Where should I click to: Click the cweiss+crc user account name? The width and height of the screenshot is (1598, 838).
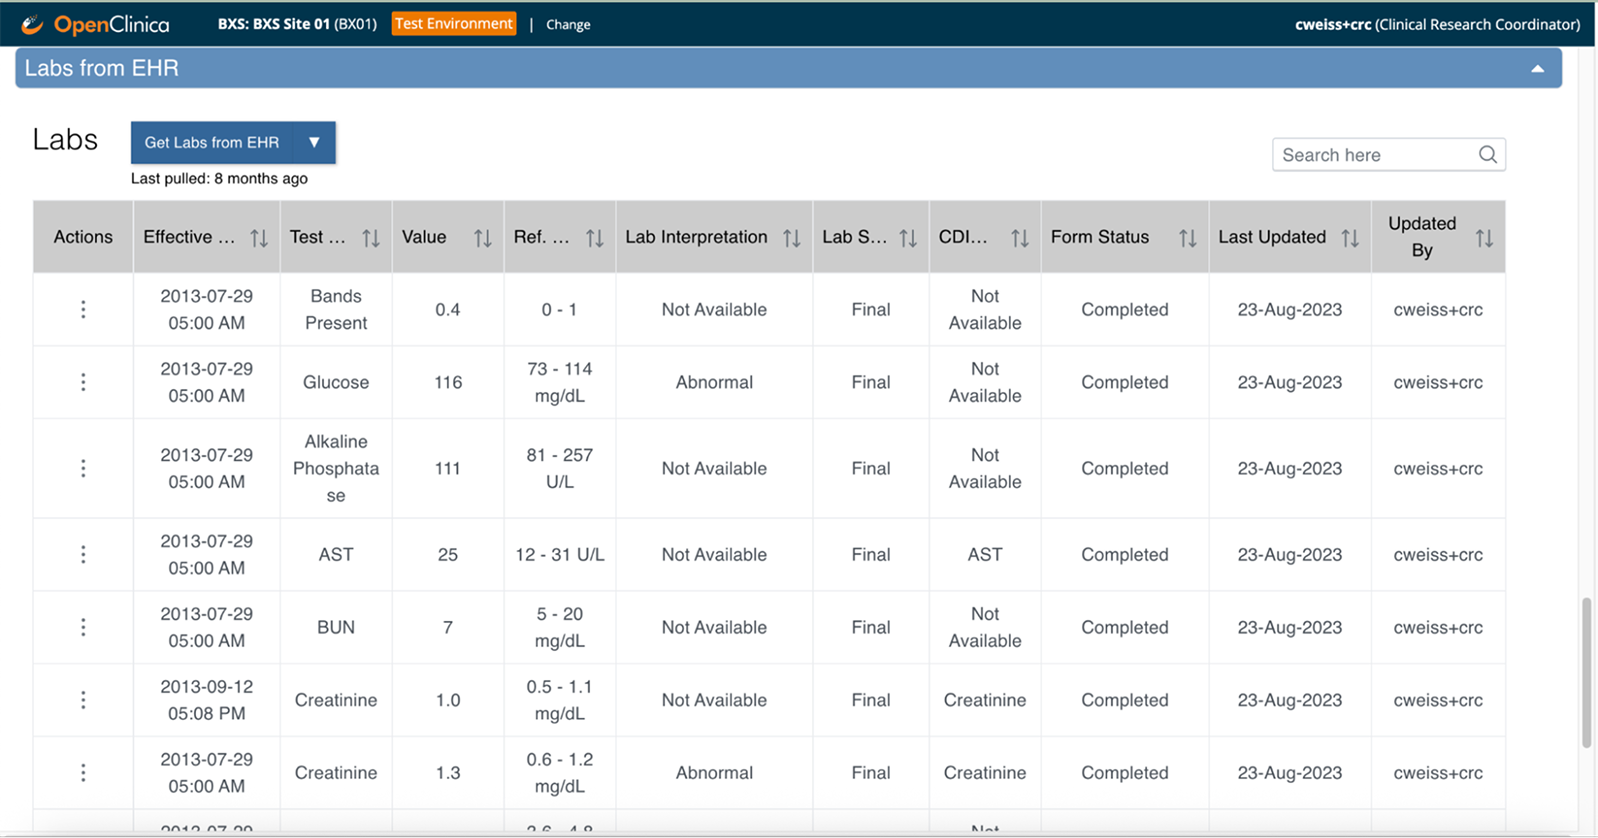[x=1332, y=25]
